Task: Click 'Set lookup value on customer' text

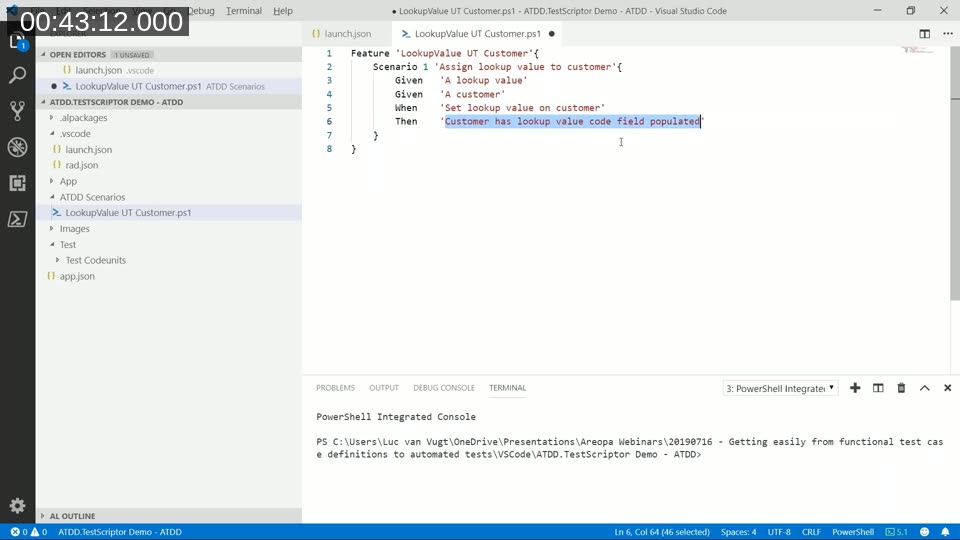Action: (x=522, y=108)
